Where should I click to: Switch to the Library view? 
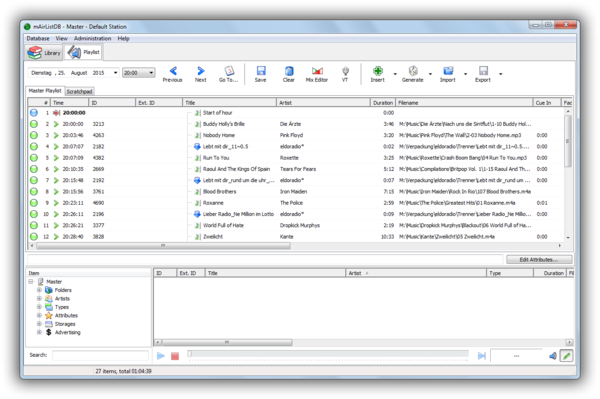44,53
